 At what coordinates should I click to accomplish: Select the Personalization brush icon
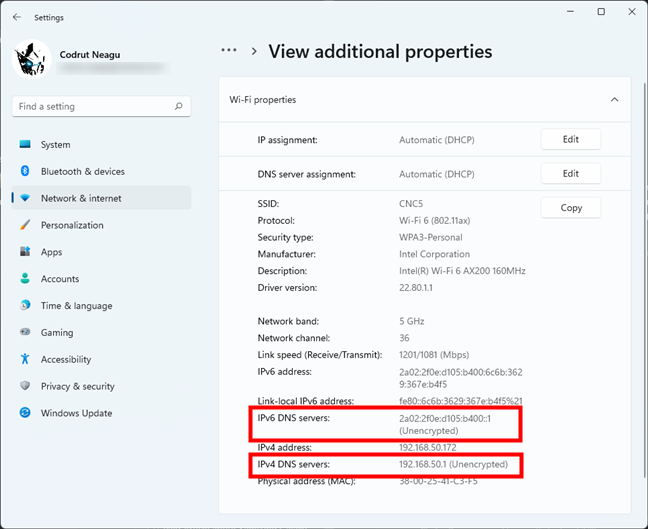pos(25,225)
